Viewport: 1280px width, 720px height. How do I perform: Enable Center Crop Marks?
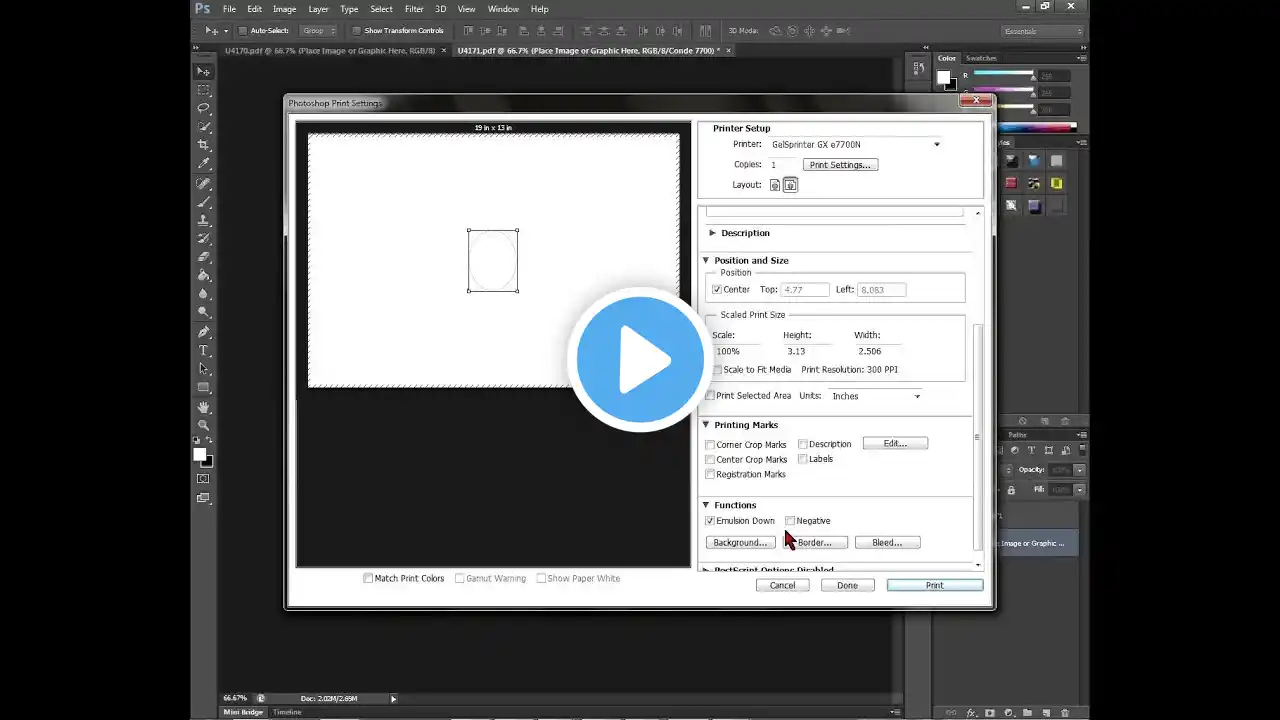point(710,460)
